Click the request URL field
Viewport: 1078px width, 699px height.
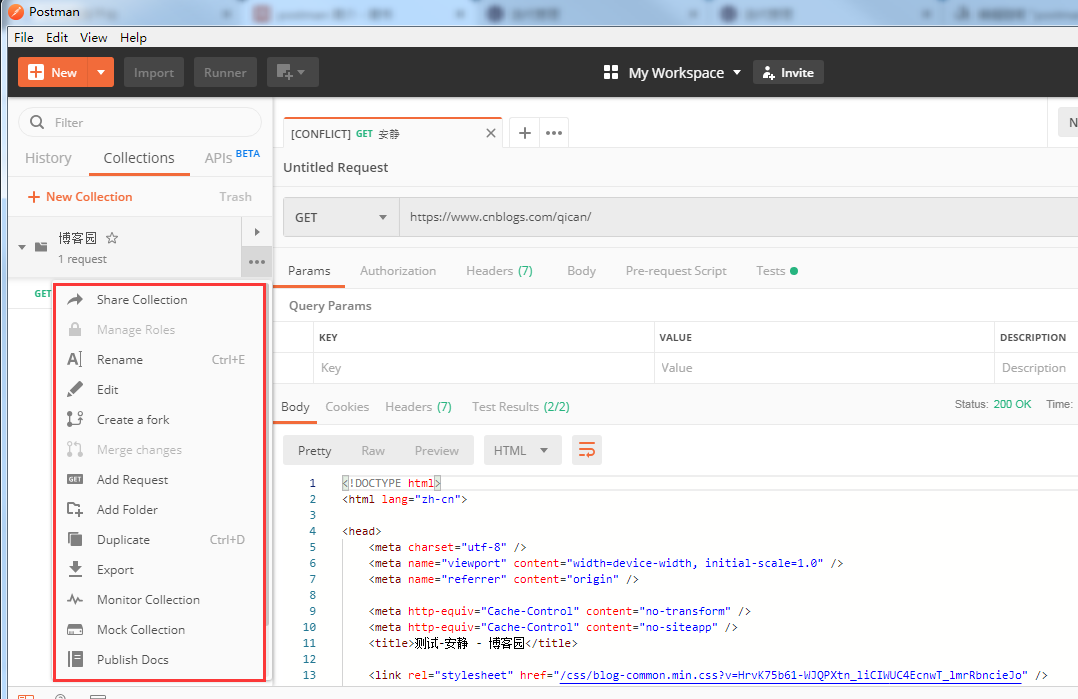(738, 217)
